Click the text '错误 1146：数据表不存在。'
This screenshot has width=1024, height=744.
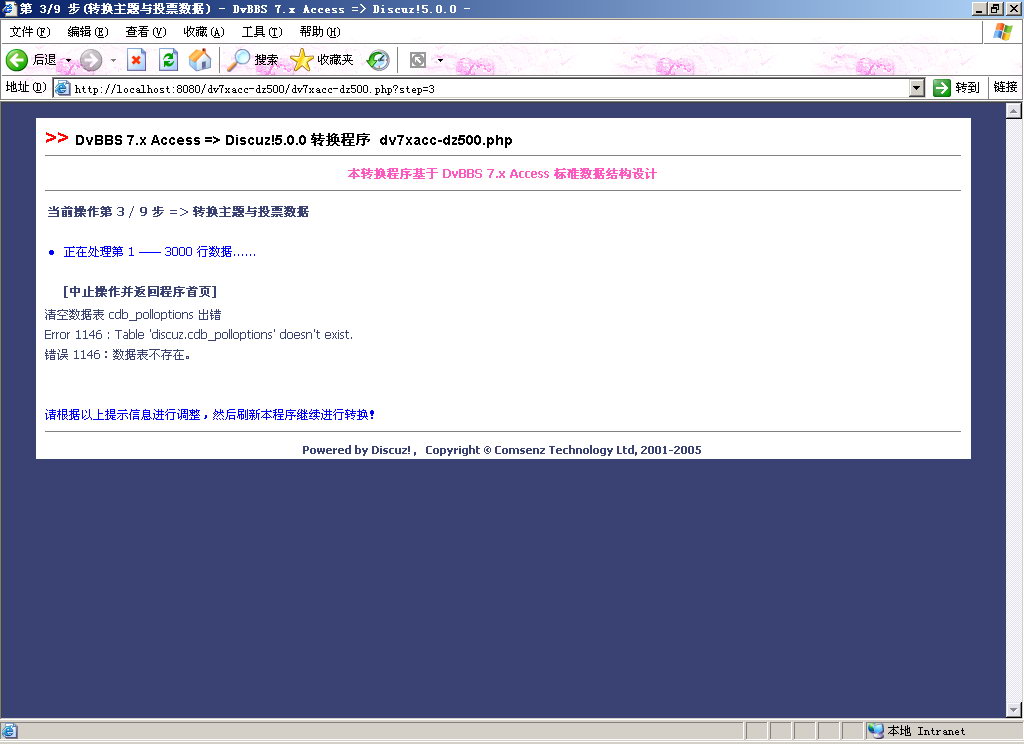118,355
